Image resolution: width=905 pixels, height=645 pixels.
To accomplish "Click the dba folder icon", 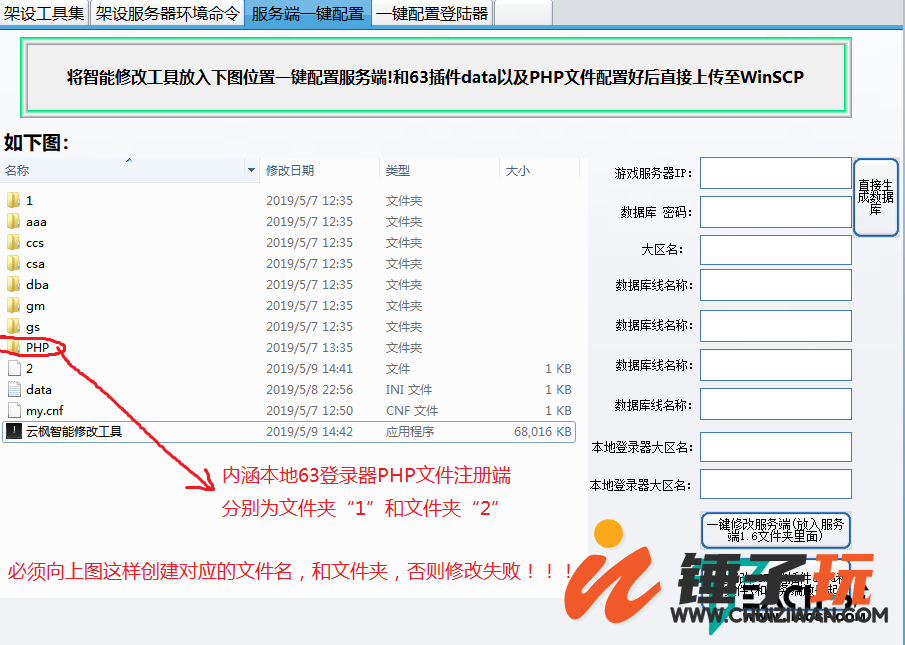I will coord(13,285).
